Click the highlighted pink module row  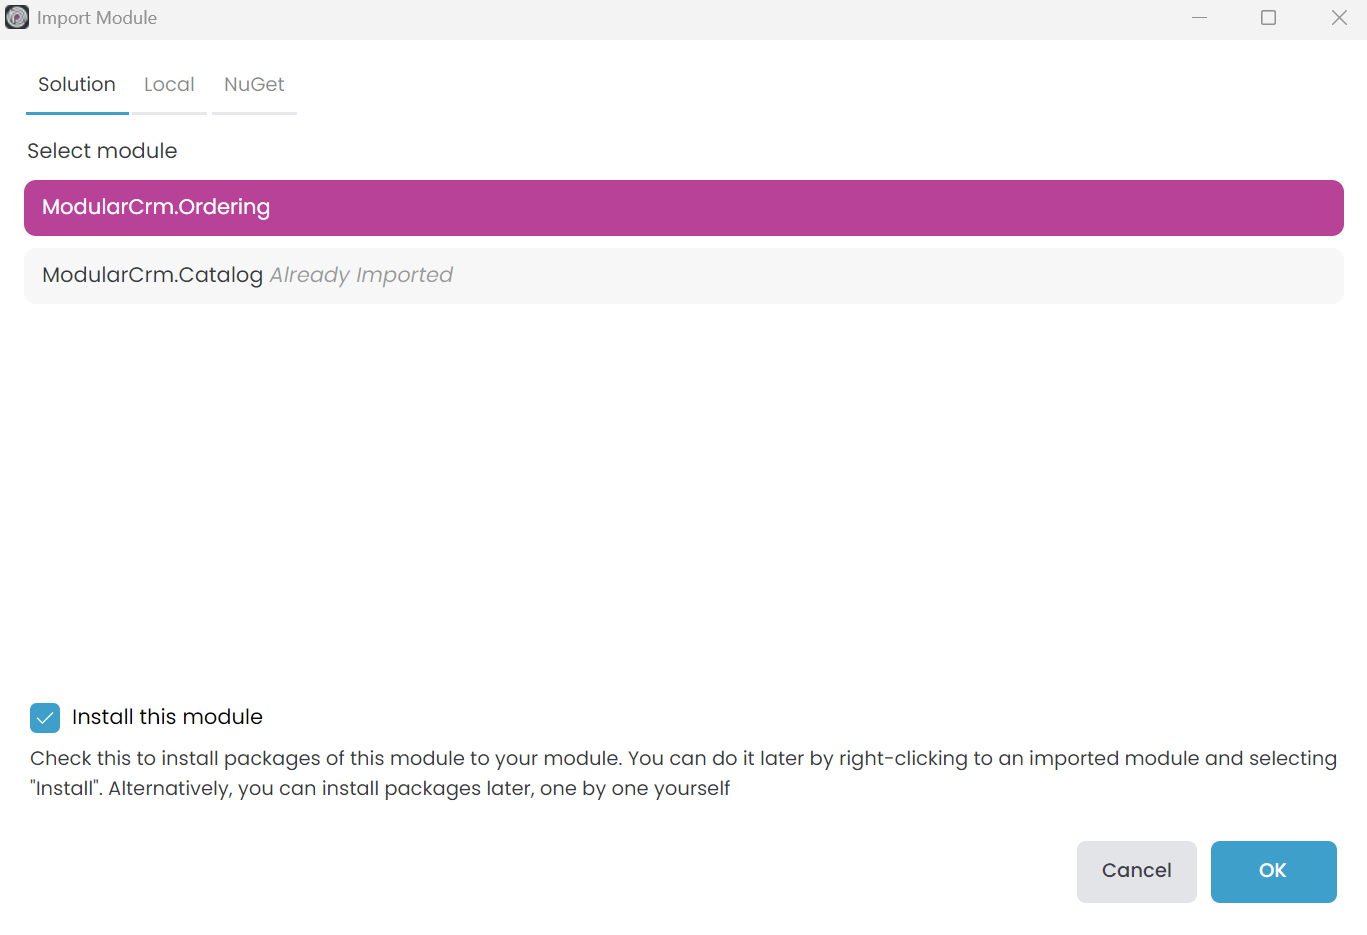coord(683,207)
